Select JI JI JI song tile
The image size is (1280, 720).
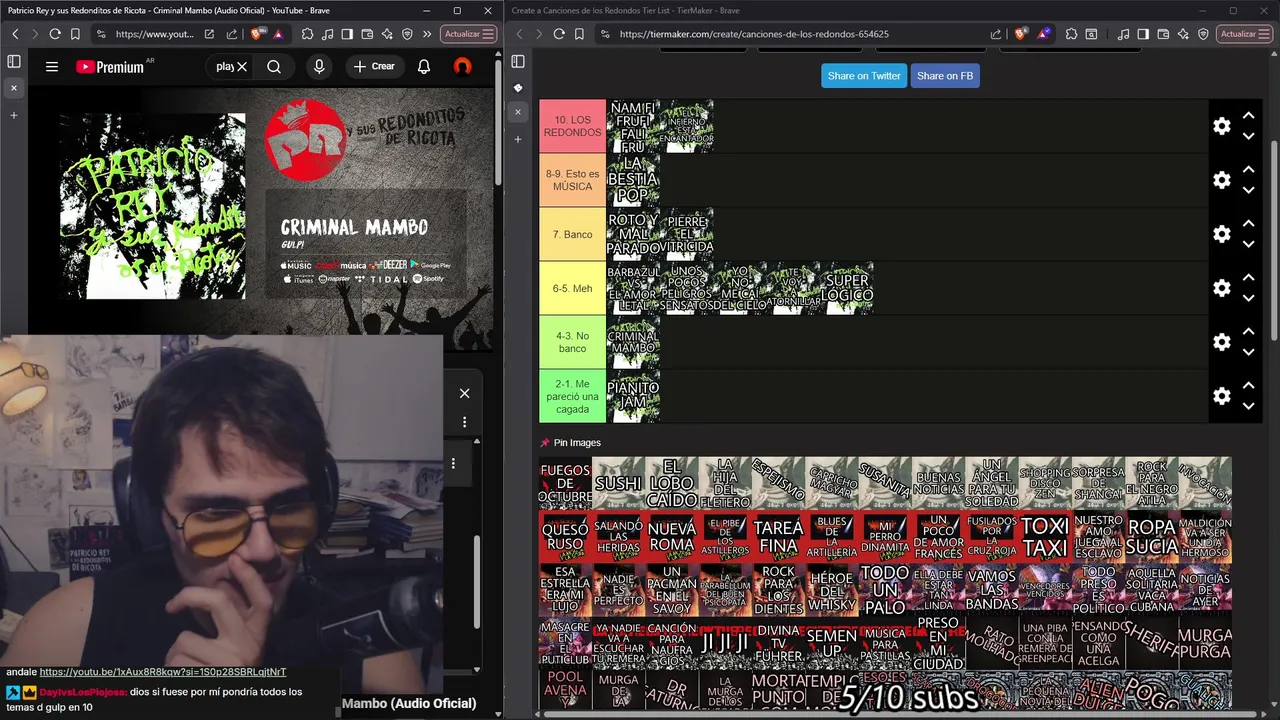coord(726,642)
